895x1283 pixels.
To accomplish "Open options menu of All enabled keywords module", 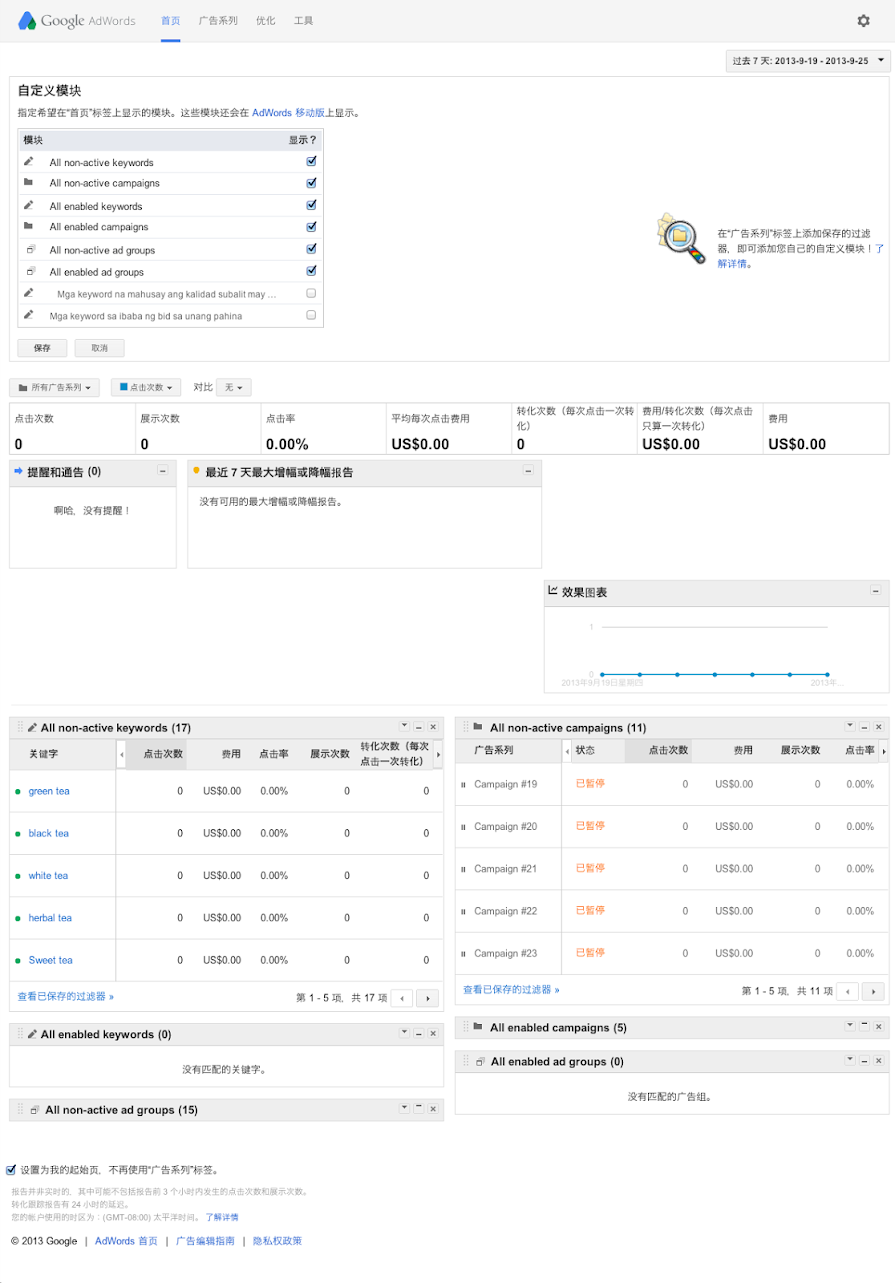I will (x=404, y=1033).
